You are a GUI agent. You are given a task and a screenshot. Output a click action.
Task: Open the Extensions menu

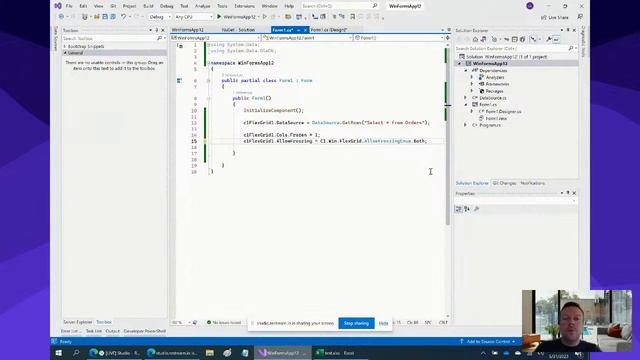[244, 6]
